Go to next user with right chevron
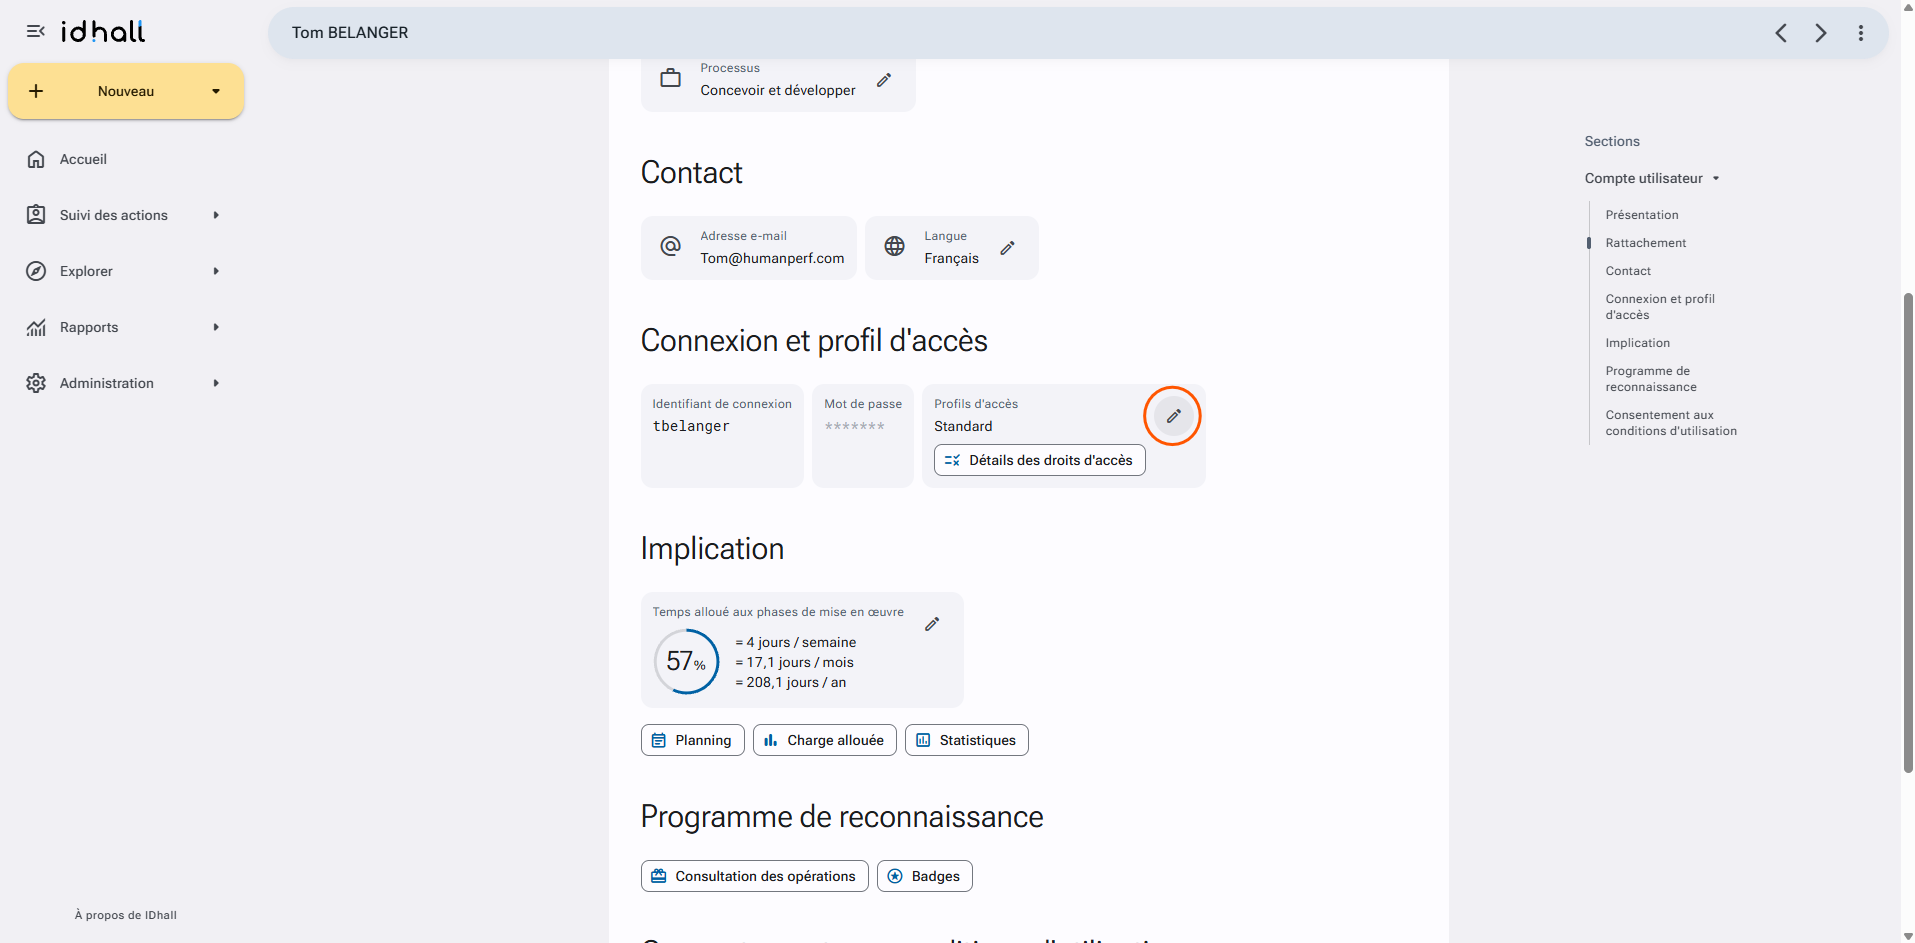 (x=1821, y=33)
